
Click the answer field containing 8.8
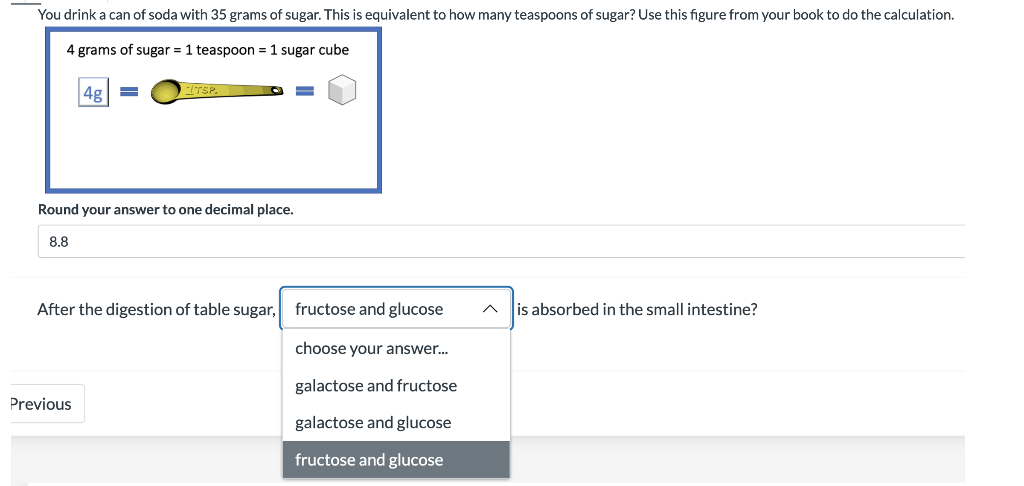click(x=500, y=241)
